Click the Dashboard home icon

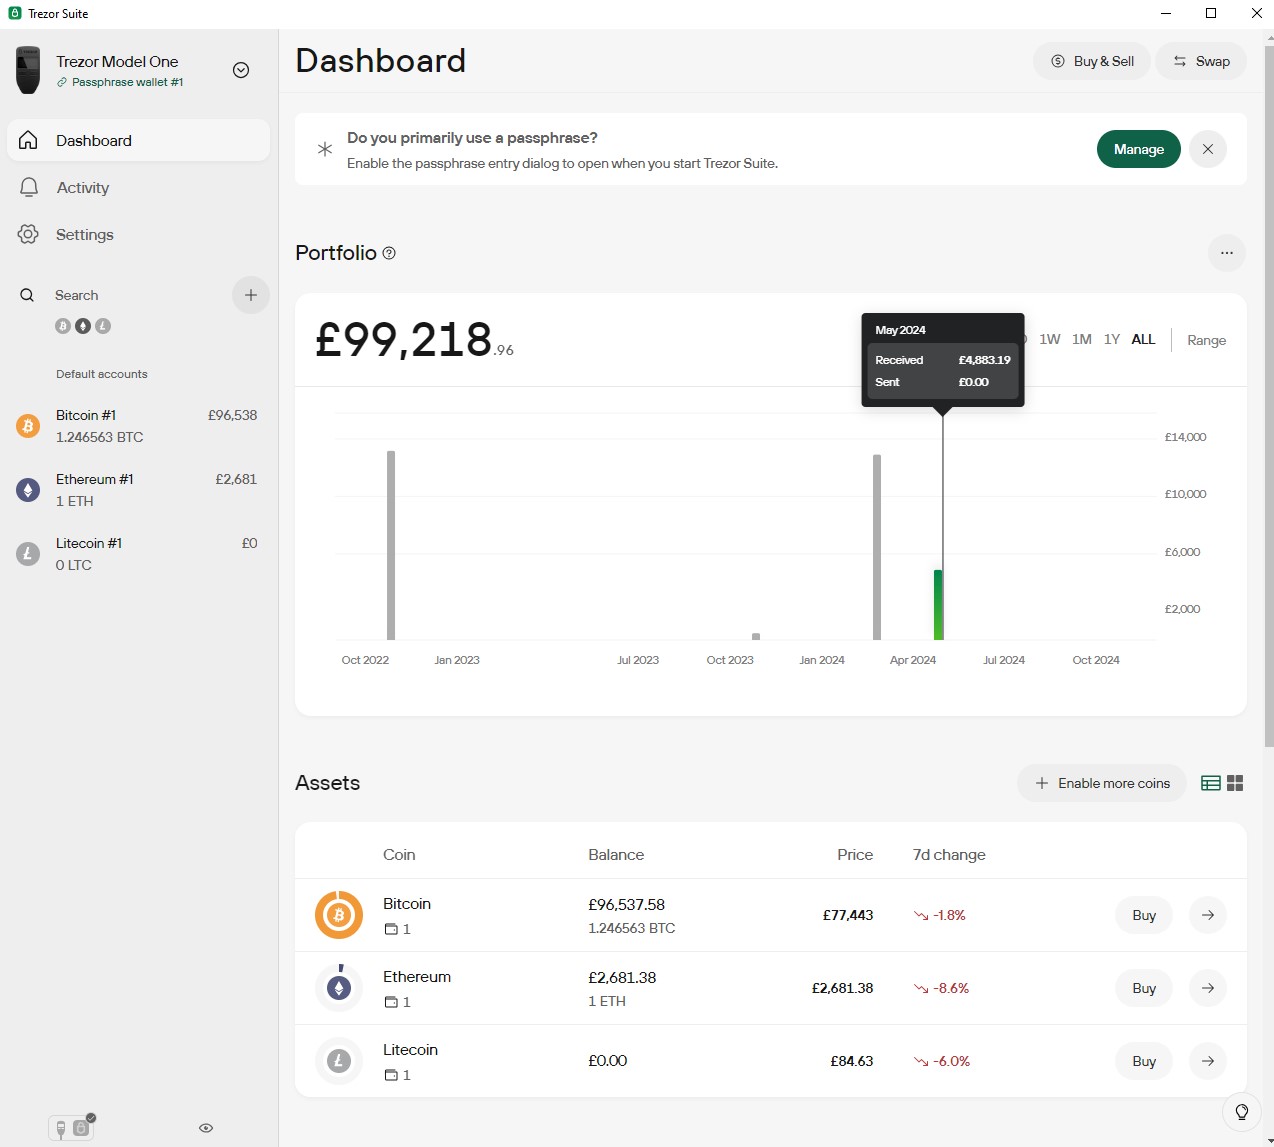pos(29,140)
